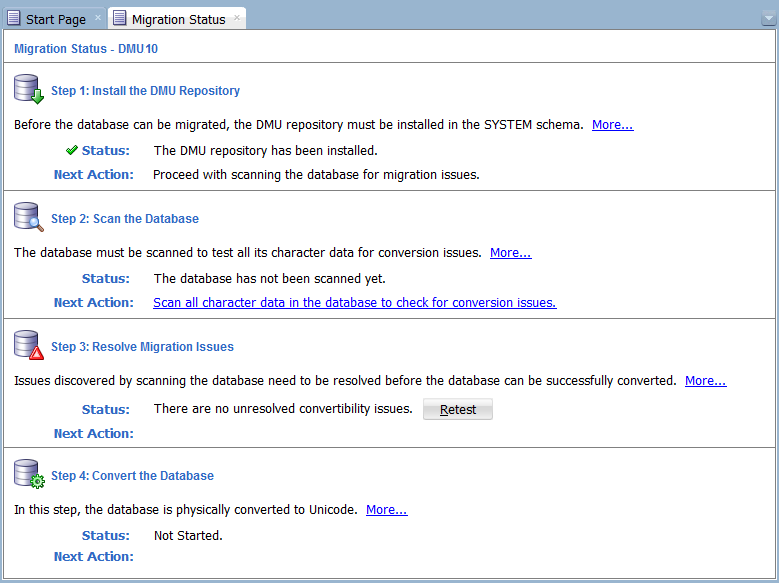Close the Migration Status tab
The image size is (779, 583).
pyautogui.click(x=237, y=18)
